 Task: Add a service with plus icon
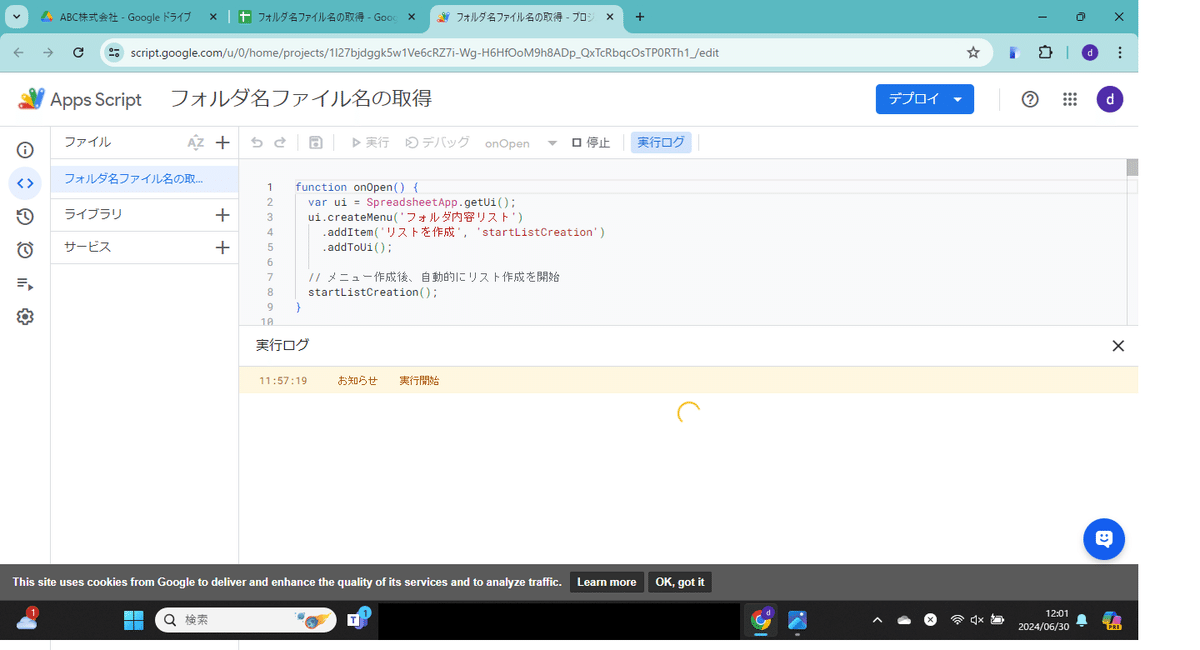click(222, 247)
